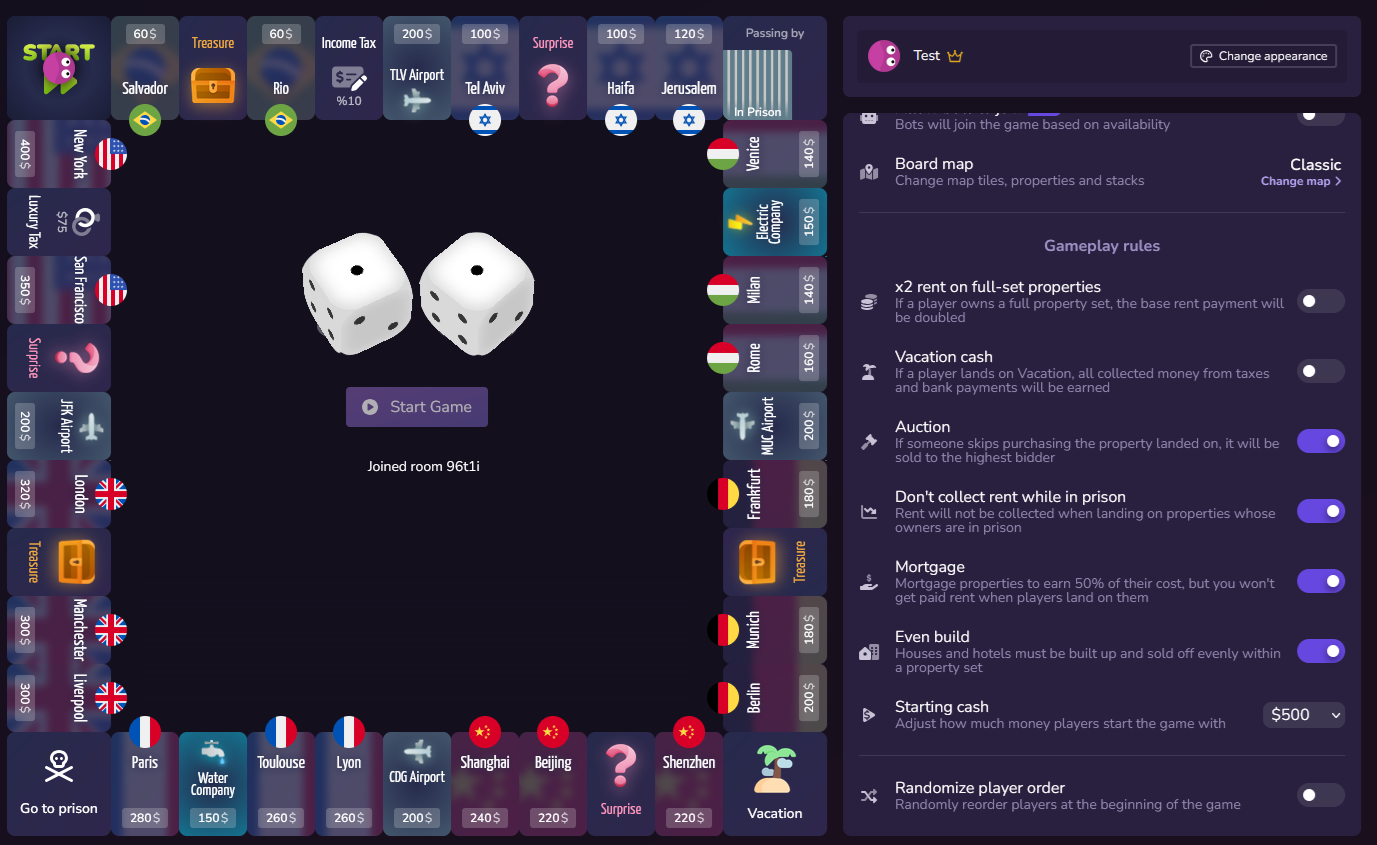
Task: Click the pink Surprise question mark near Haifa
Action: (x=553, y=84)
